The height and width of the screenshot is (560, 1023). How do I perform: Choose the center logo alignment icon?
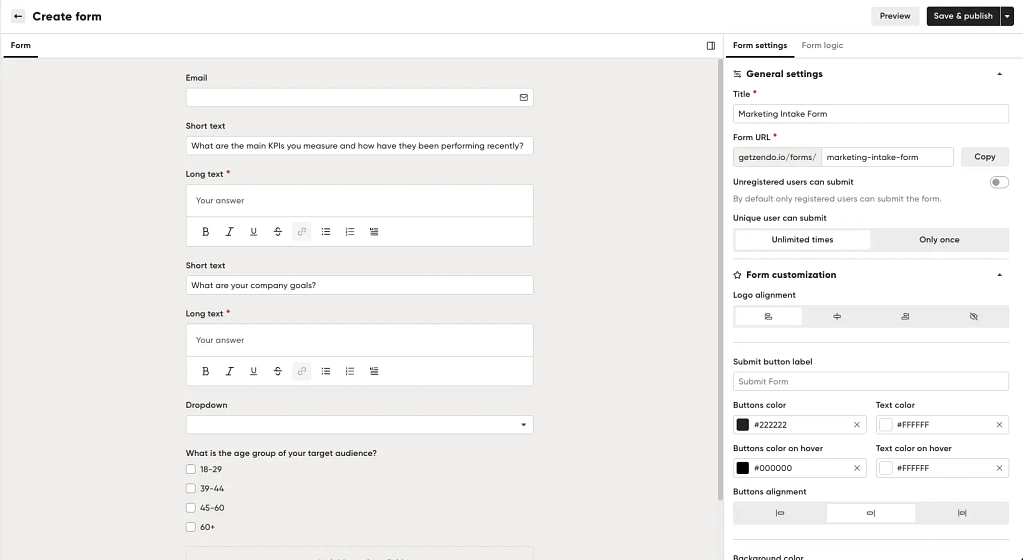pos(836,317)
